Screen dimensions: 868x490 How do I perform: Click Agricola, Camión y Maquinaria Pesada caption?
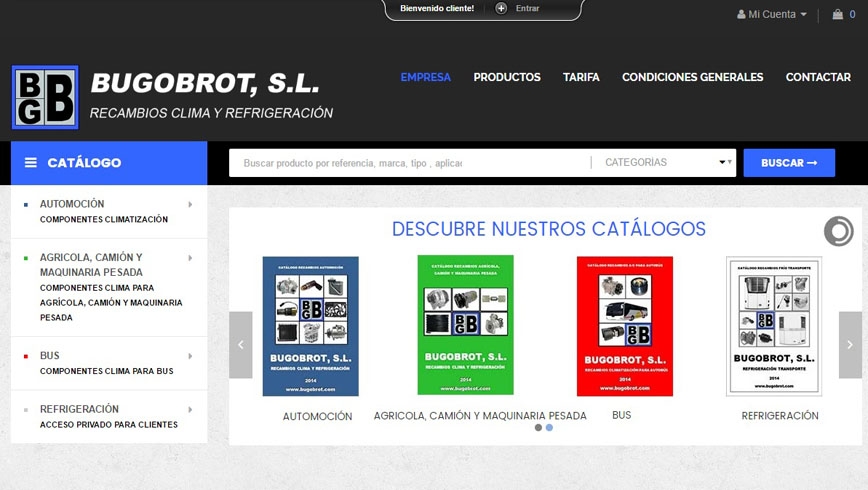[480, 416]
